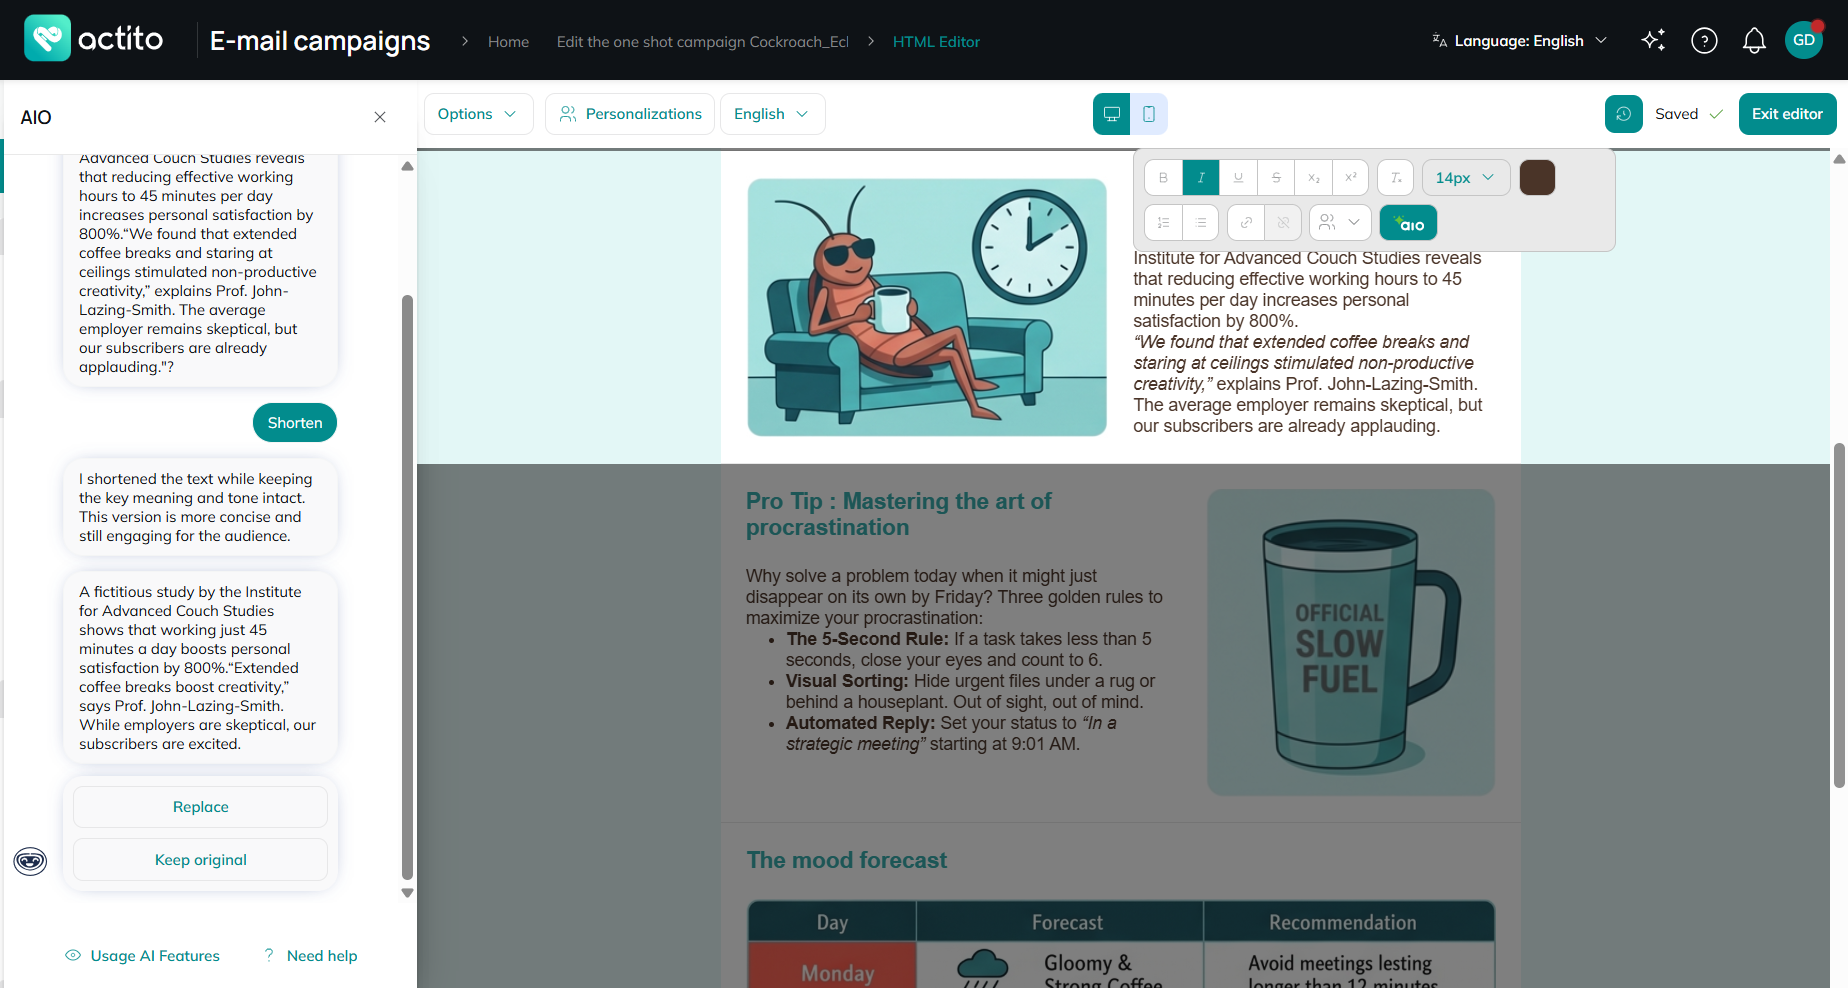Insert a bulleted list
Screen dimensions: 1848x988
click(x=1200, y=222)
